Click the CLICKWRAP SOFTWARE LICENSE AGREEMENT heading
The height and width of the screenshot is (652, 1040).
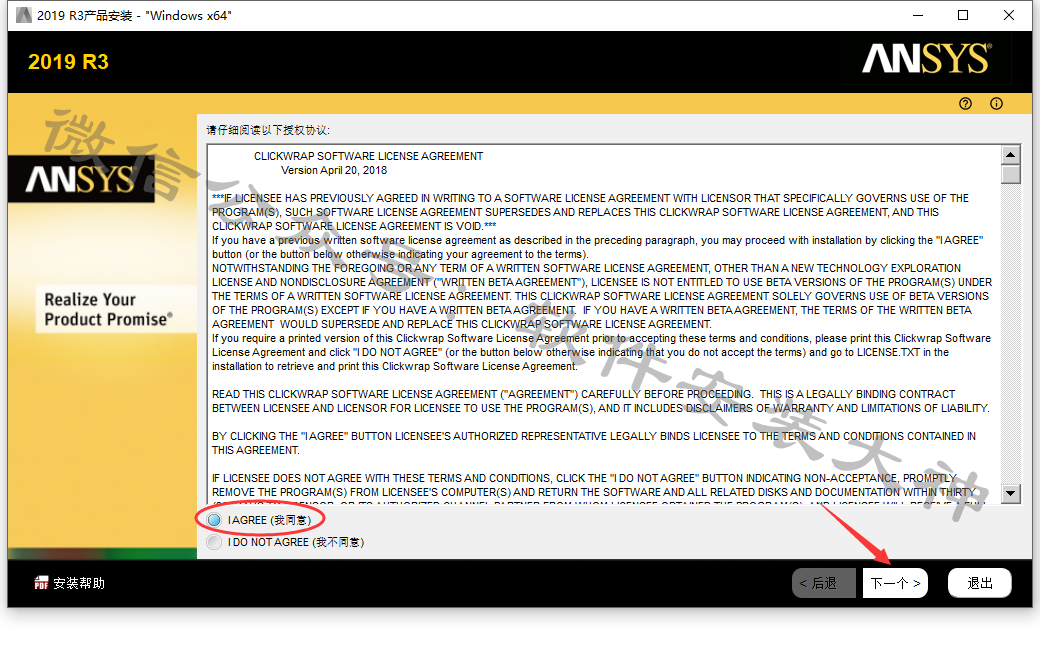[368, 157]
